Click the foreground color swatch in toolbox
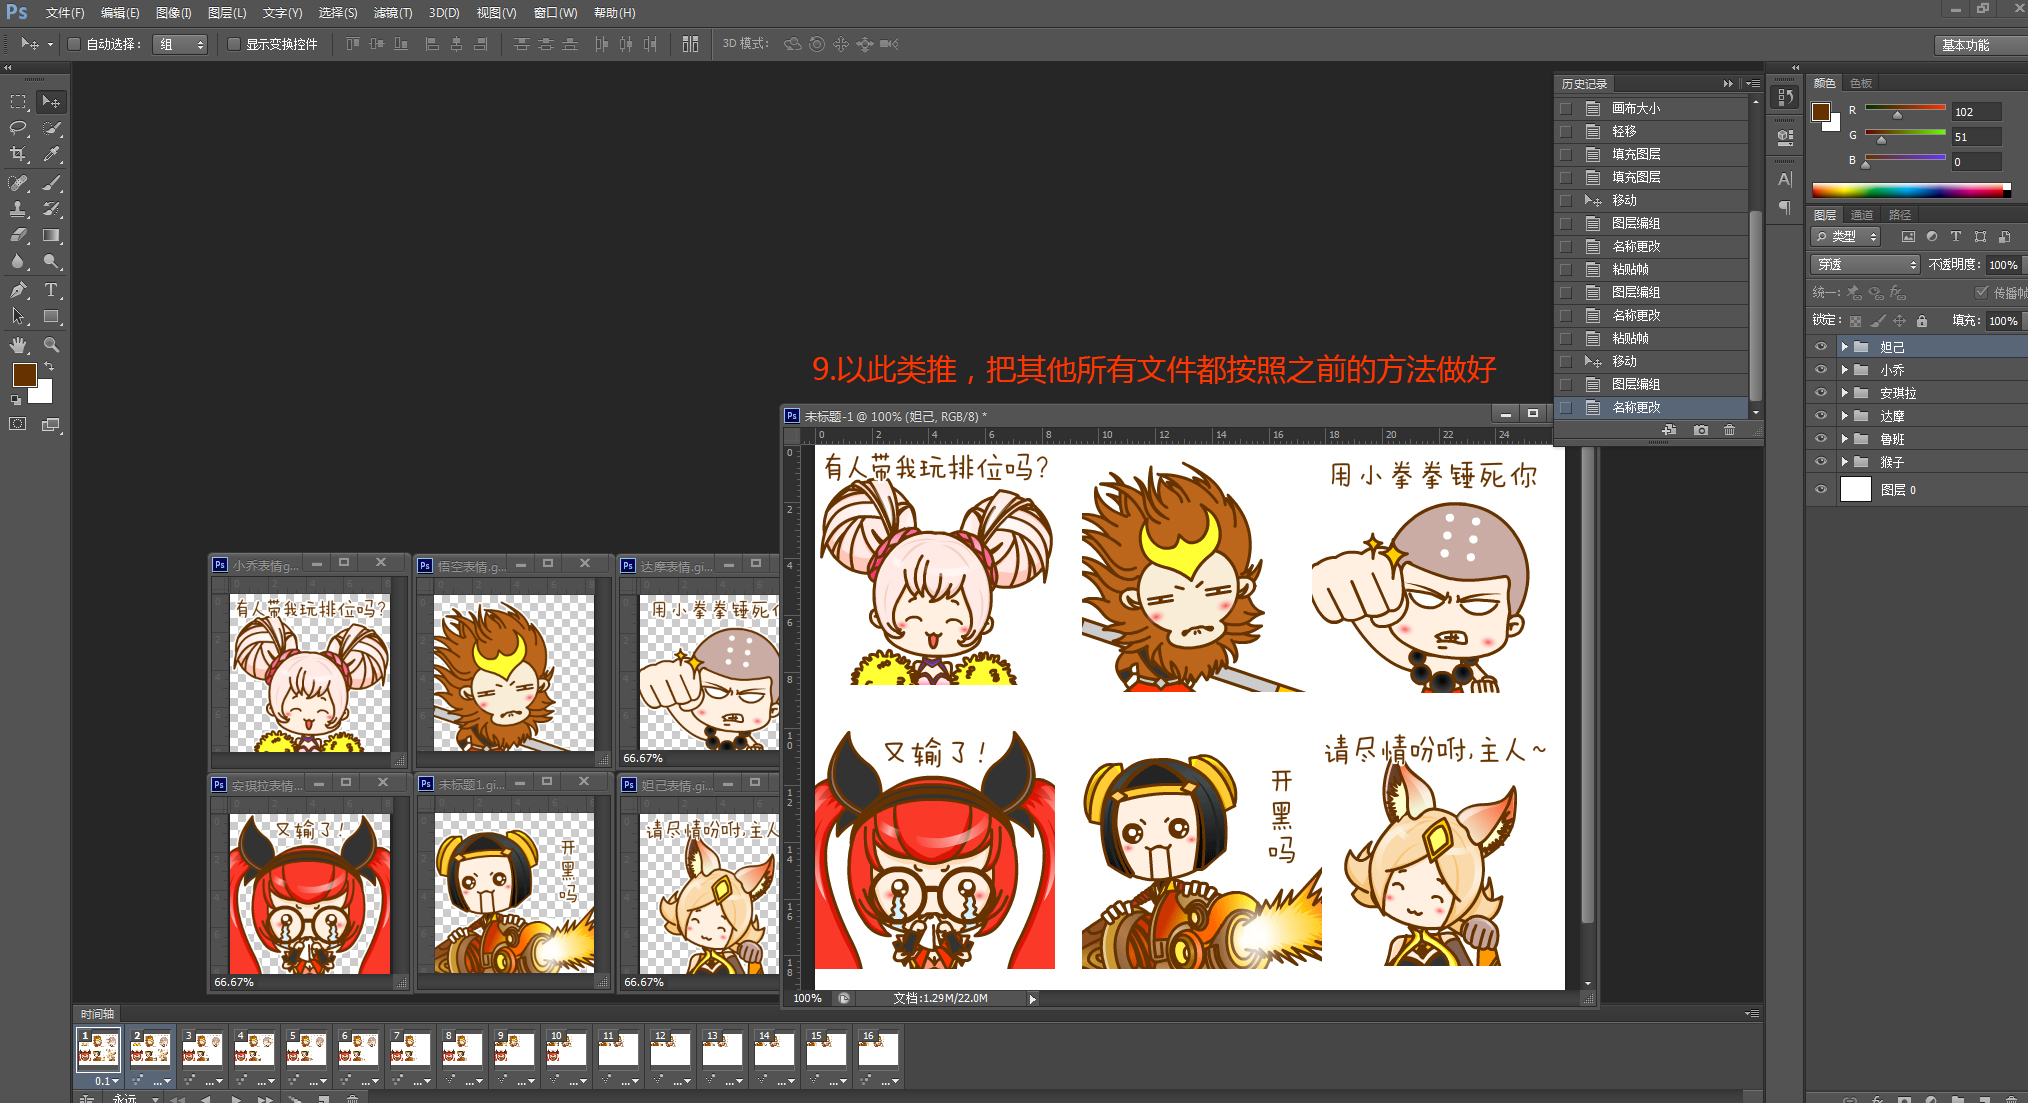This screenshot has width=2028, height=1103. (24, 375)
